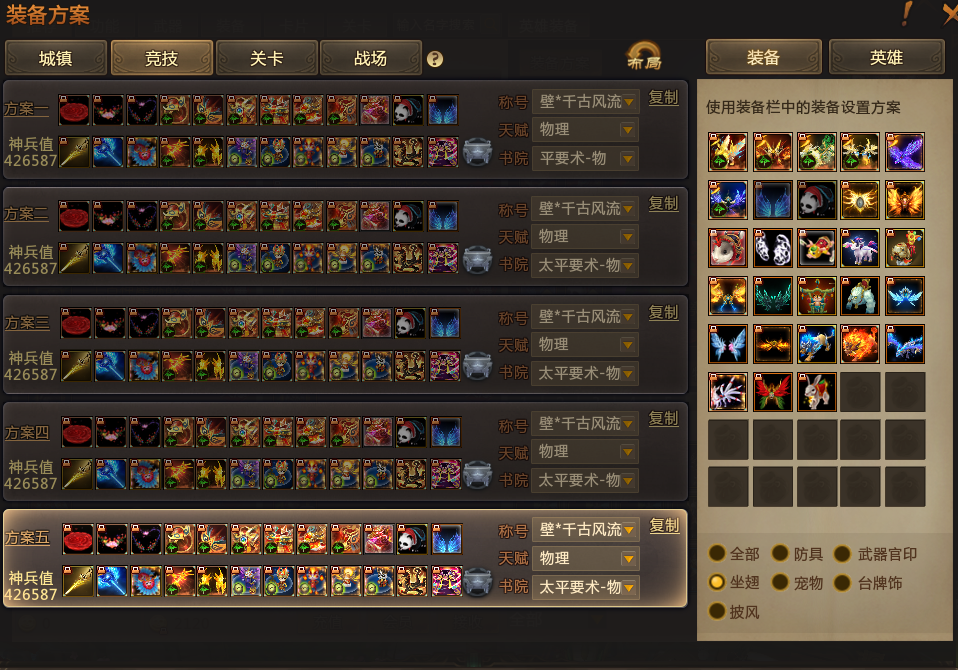Select the blue wings icon in 方案五's top row

pos(447,539)
